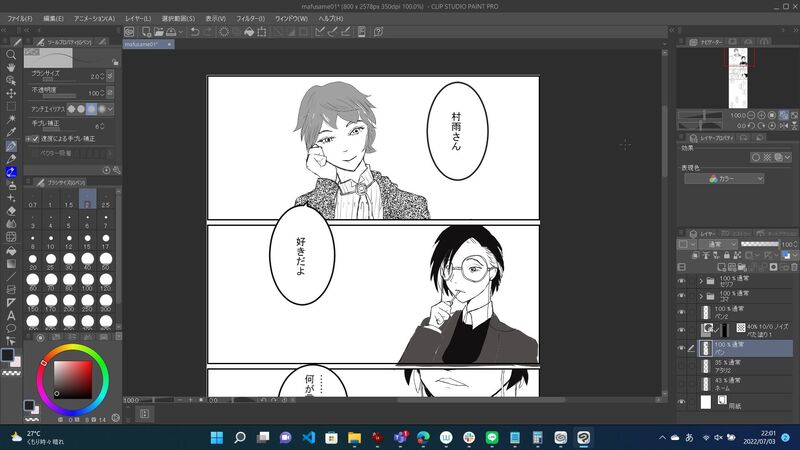Click the New canvas icon in command bar
This screenshot has width=800, height=450.
pyautogui.click(x=146, y=32)
